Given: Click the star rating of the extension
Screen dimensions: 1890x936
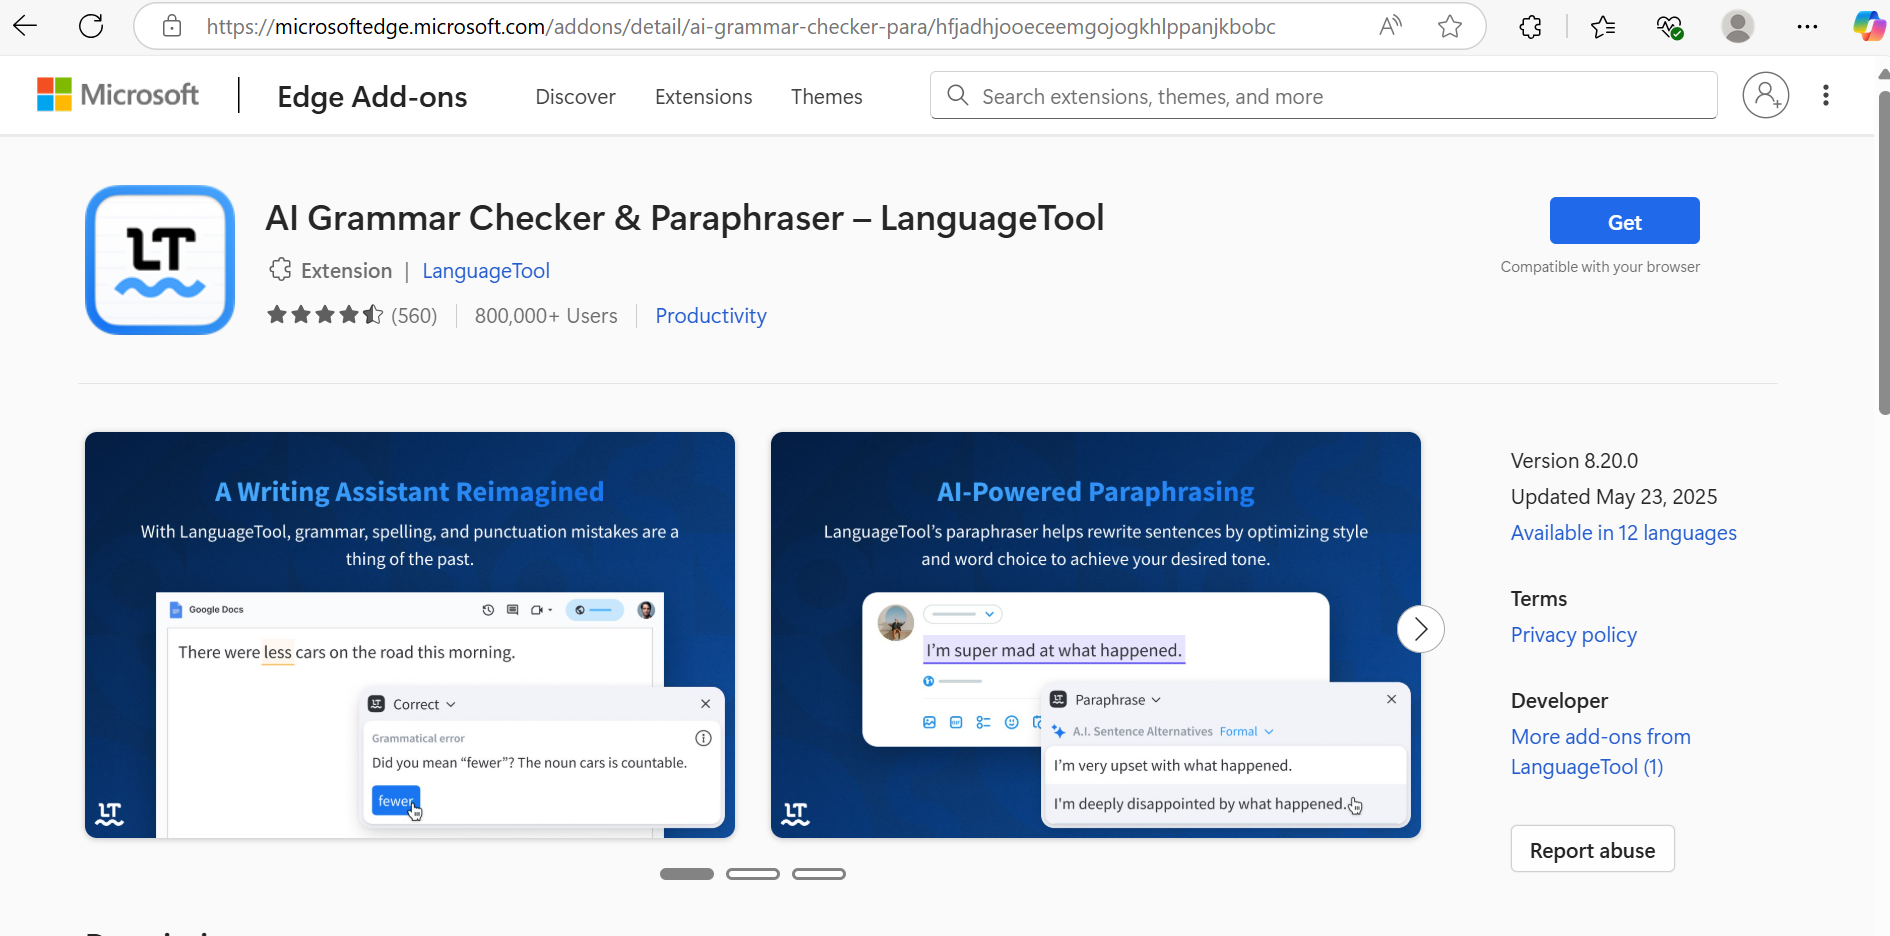Looking at the screenshot, I should tap(325, 315).
